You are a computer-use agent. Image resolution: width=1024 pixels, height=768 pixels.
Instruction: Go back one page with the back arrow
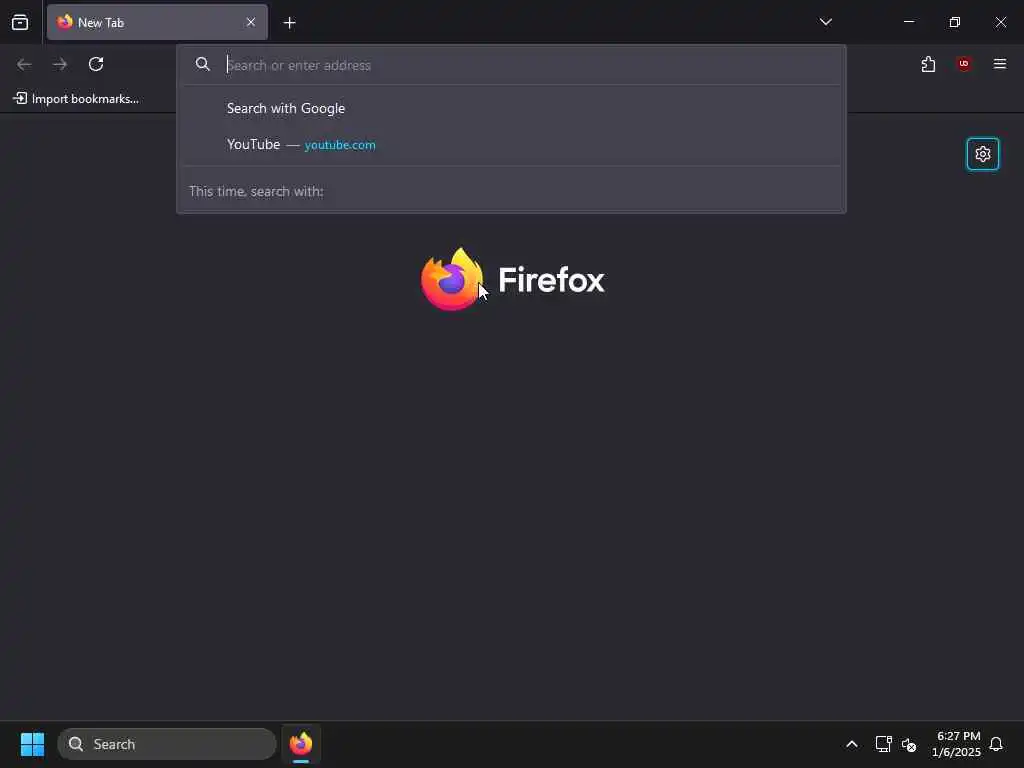24,64
